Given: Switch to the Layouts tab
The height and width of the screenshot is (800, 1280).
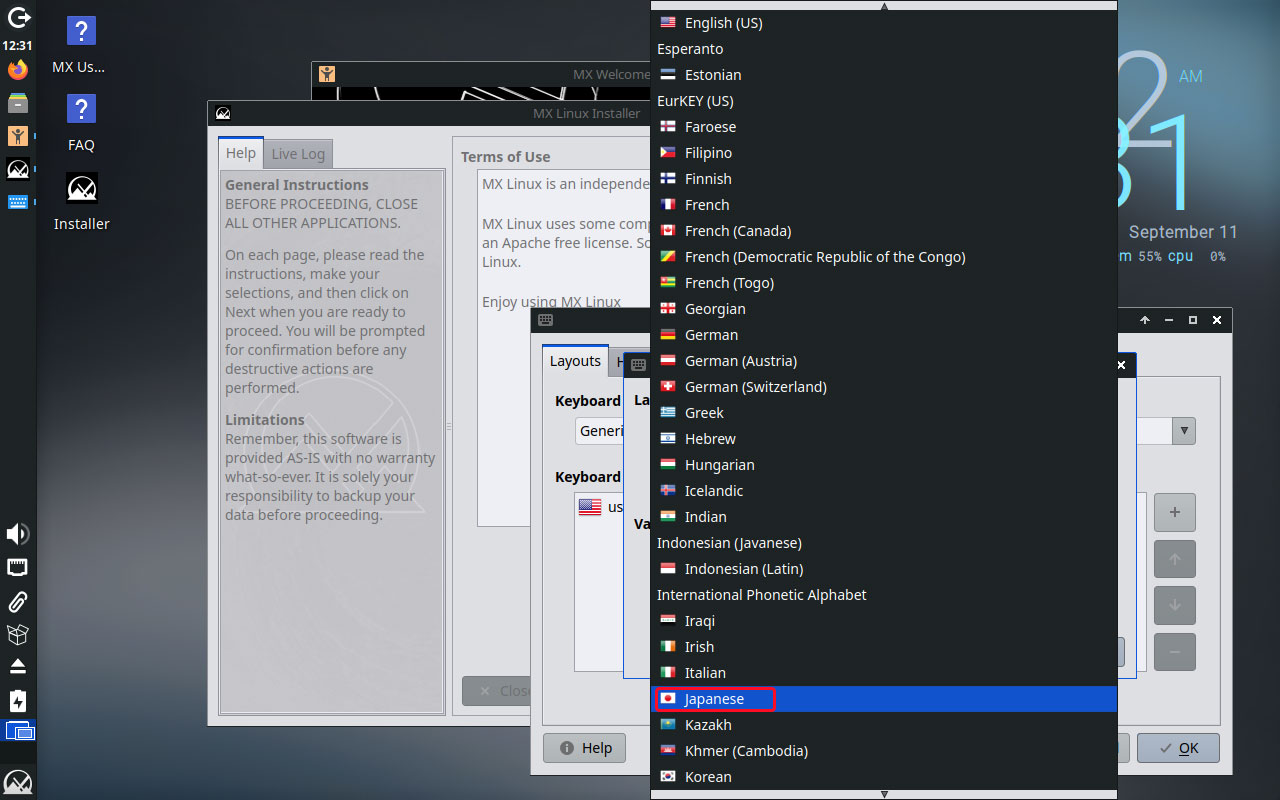Looking at the screenshot, I should (x=575, y=361).
